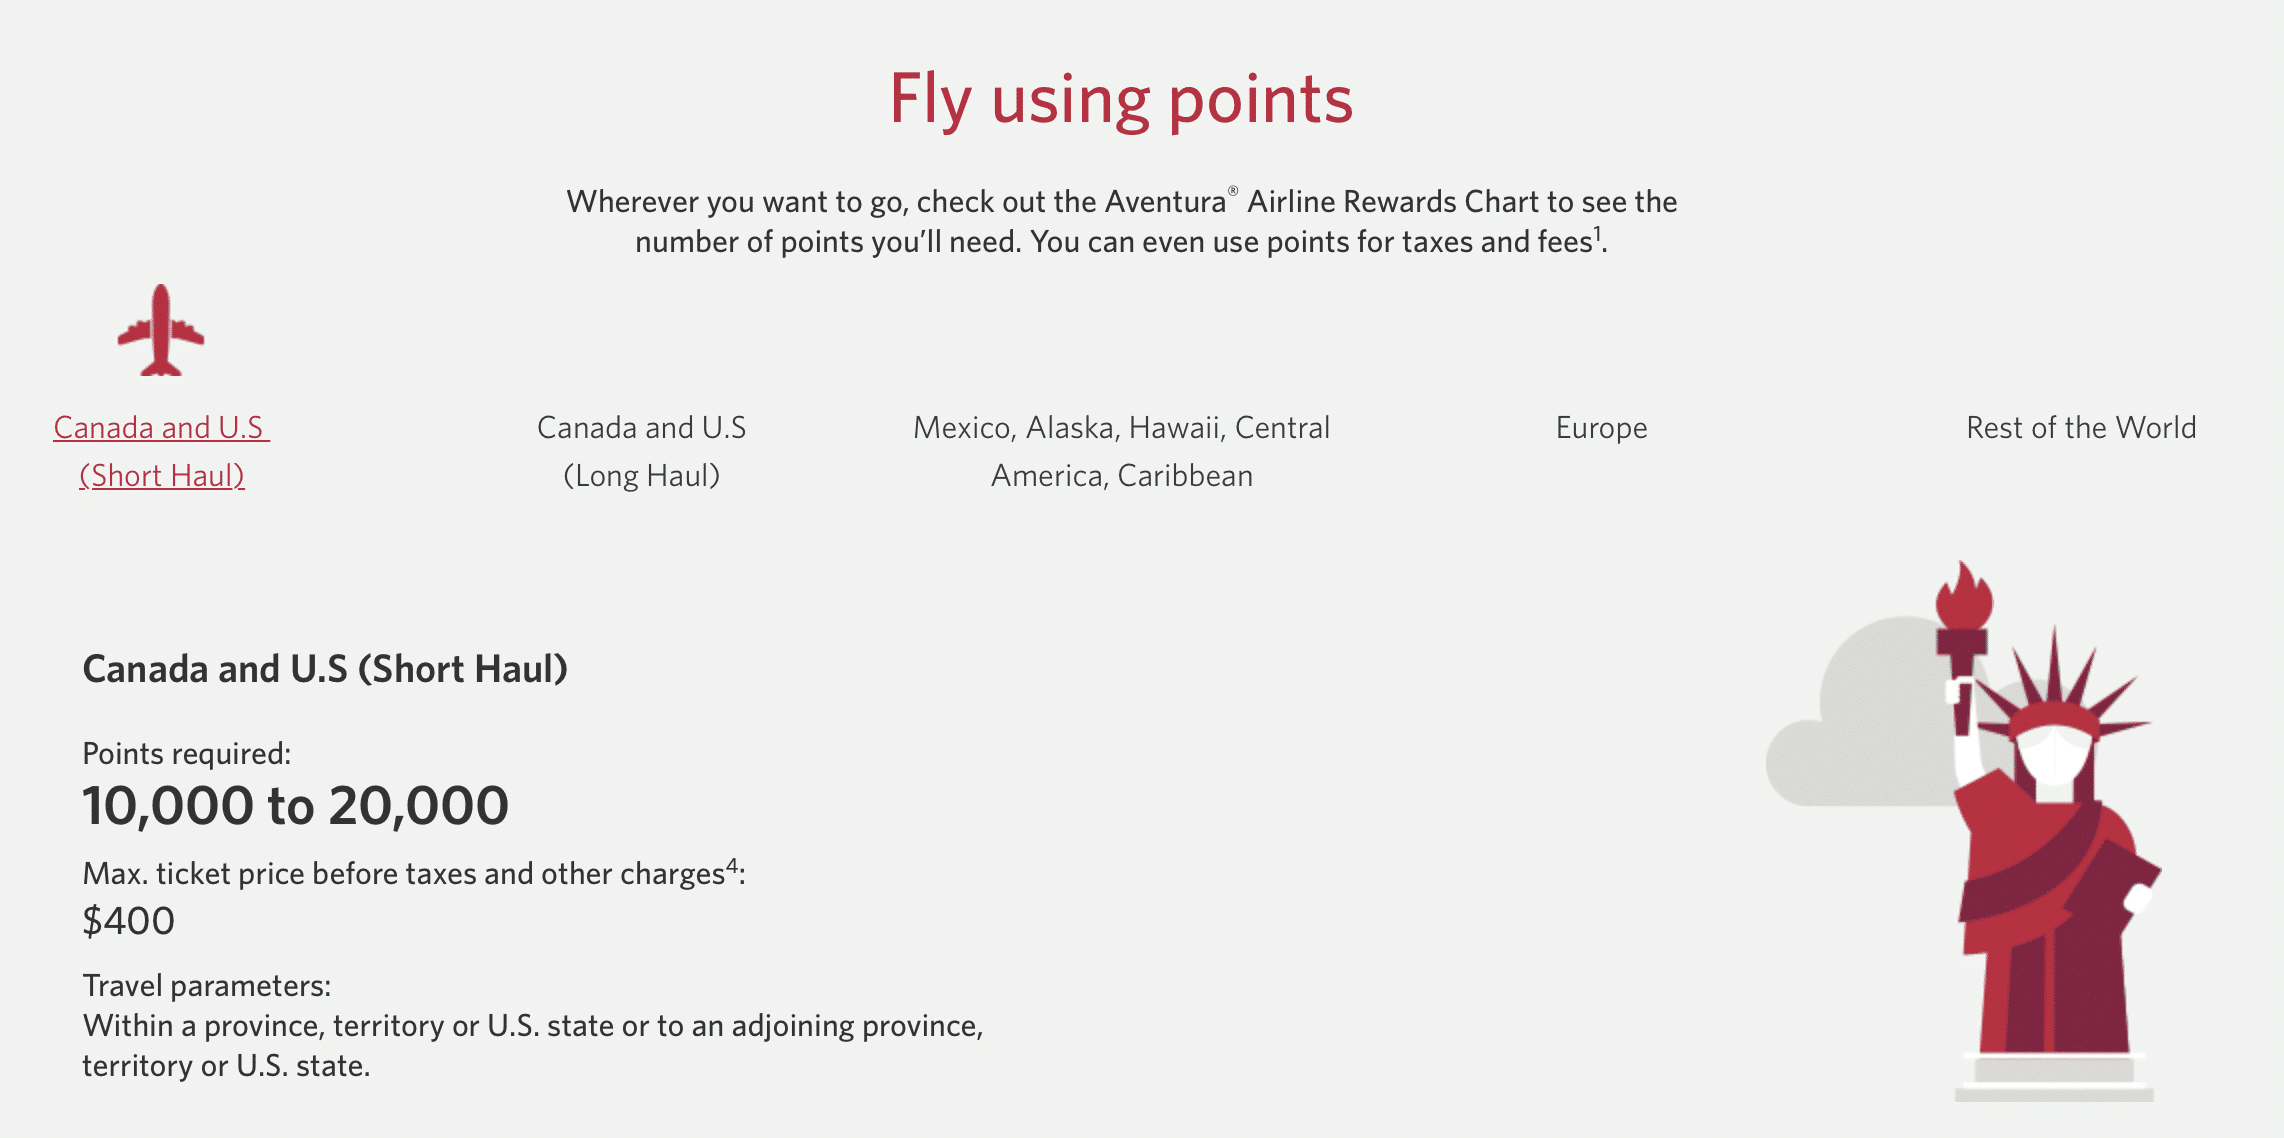Click the Statue of Liberty illustration
This screenshot has height=1138, width=2284.
[x=2050, y=880]
